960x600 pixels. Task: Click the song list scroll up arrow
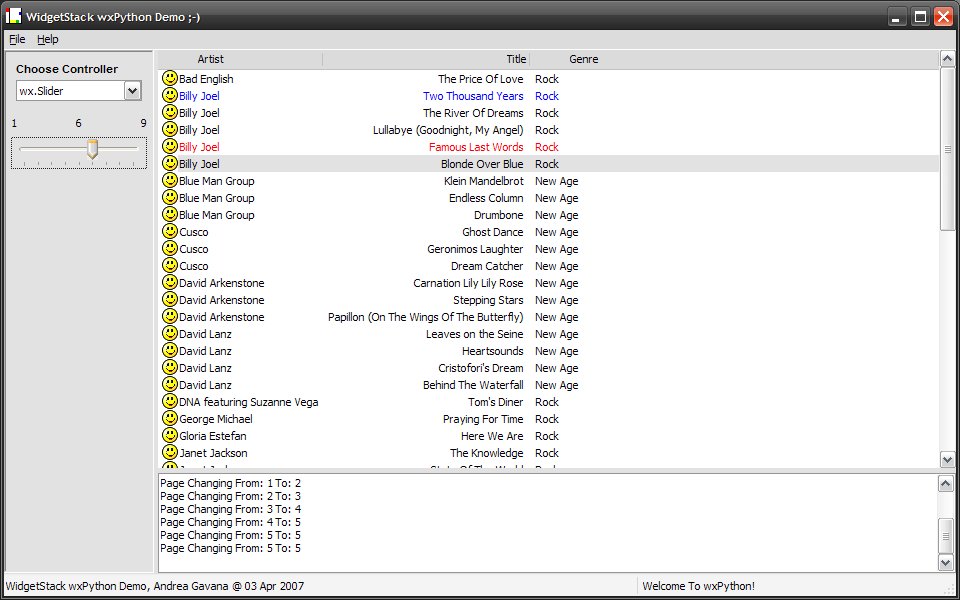pyautogui.click(x=947, y=59)
